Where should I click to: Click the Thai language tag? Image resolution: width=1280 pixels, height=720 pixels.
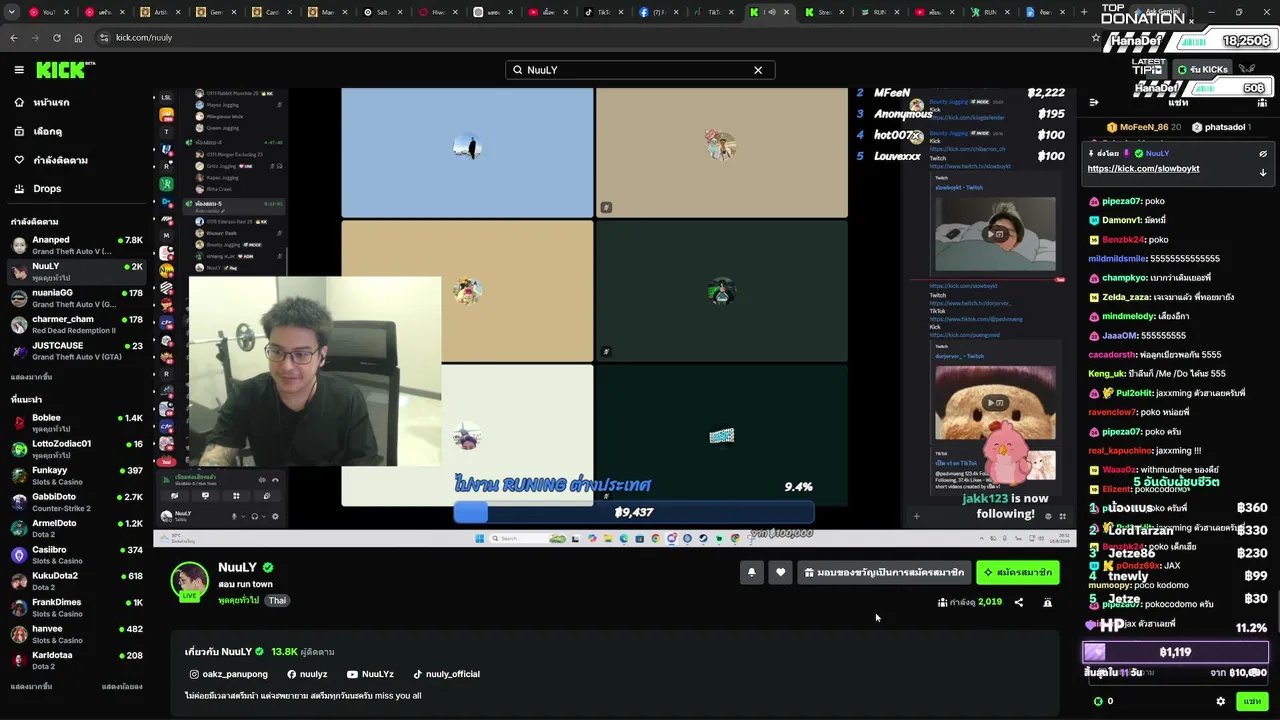277,600
